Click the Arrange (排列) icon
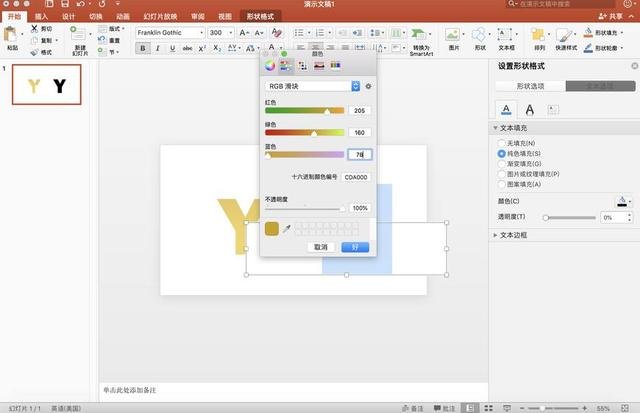Image resolution: width=640 pixels, height=413 pixels. pos(538,35)
